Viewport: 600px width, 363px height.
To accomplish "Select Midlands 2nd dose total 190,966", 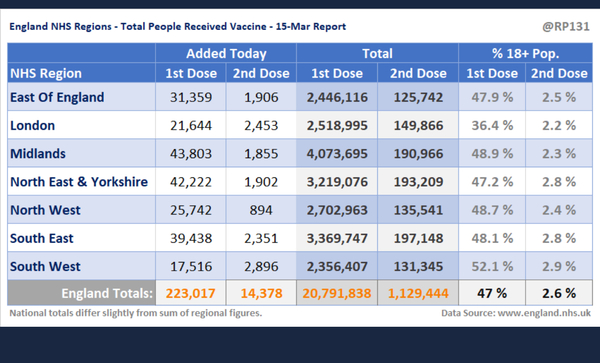I will click(x=418, y=154).
